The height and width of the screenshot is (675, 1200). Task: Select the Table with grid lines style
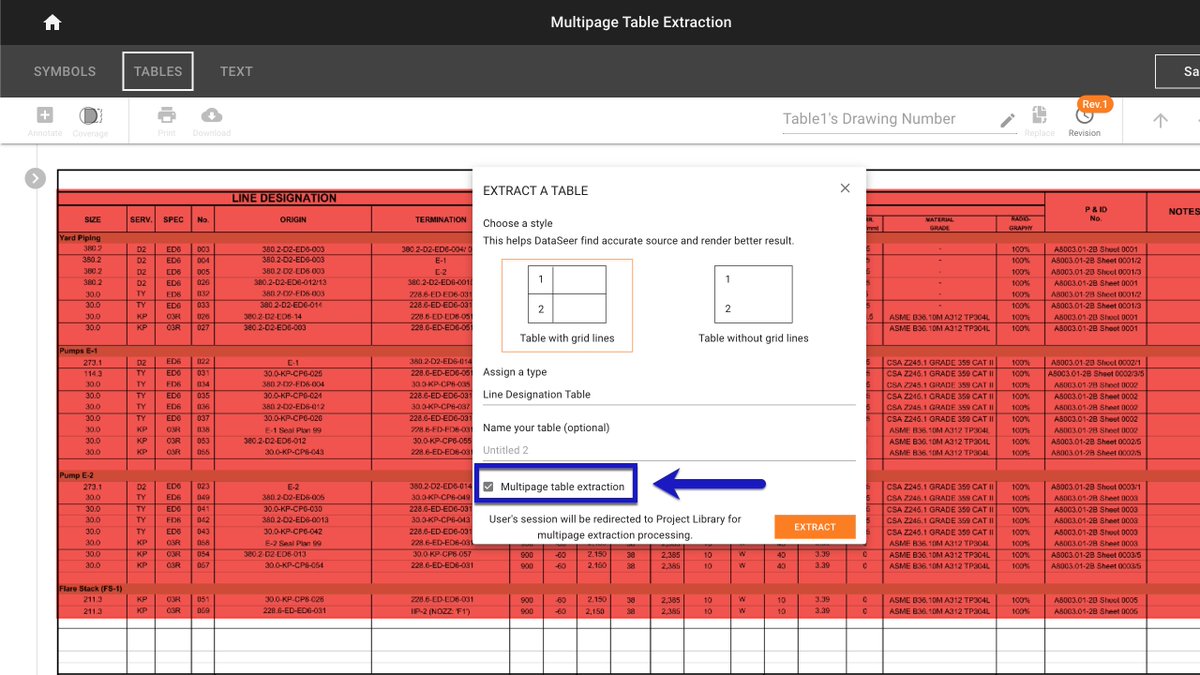tap(567, 294)
